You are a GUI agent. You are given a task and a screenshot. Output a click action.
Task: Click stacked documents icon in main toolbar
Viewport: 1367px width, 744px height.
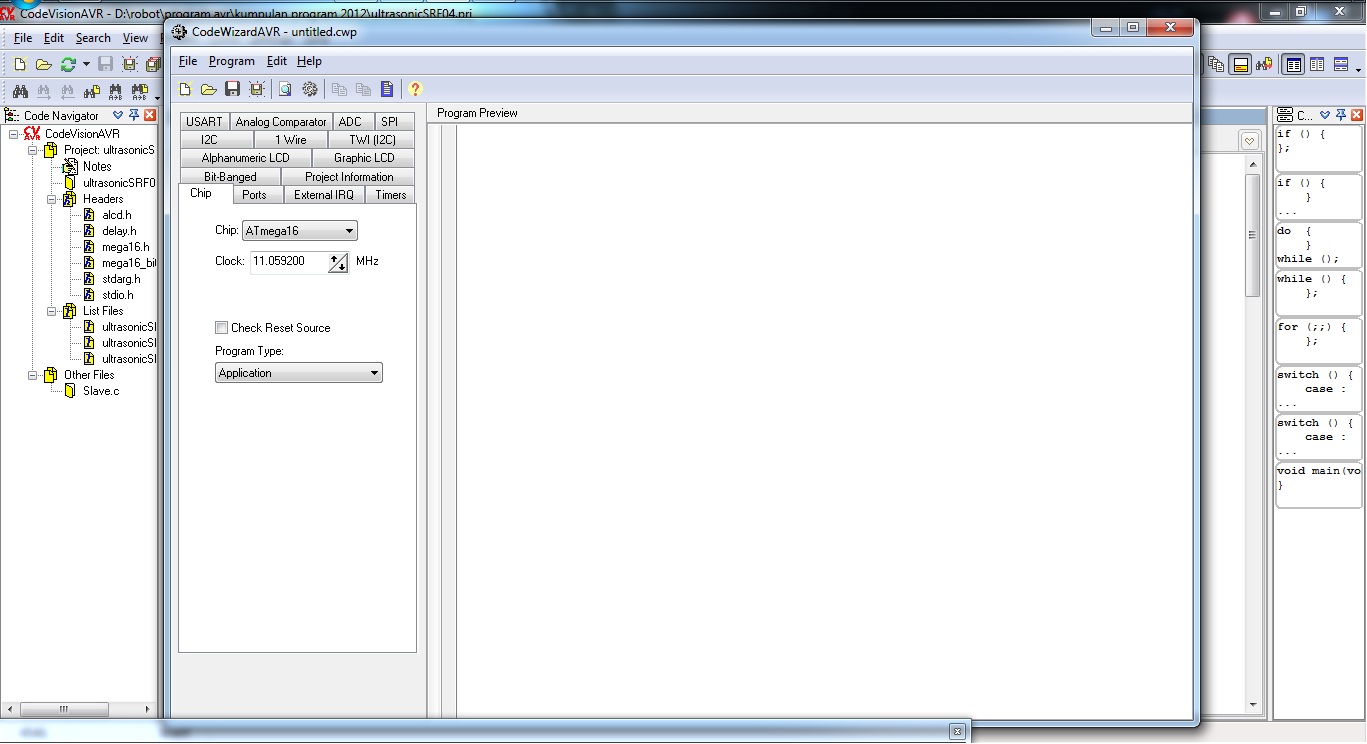[1216, 65]
